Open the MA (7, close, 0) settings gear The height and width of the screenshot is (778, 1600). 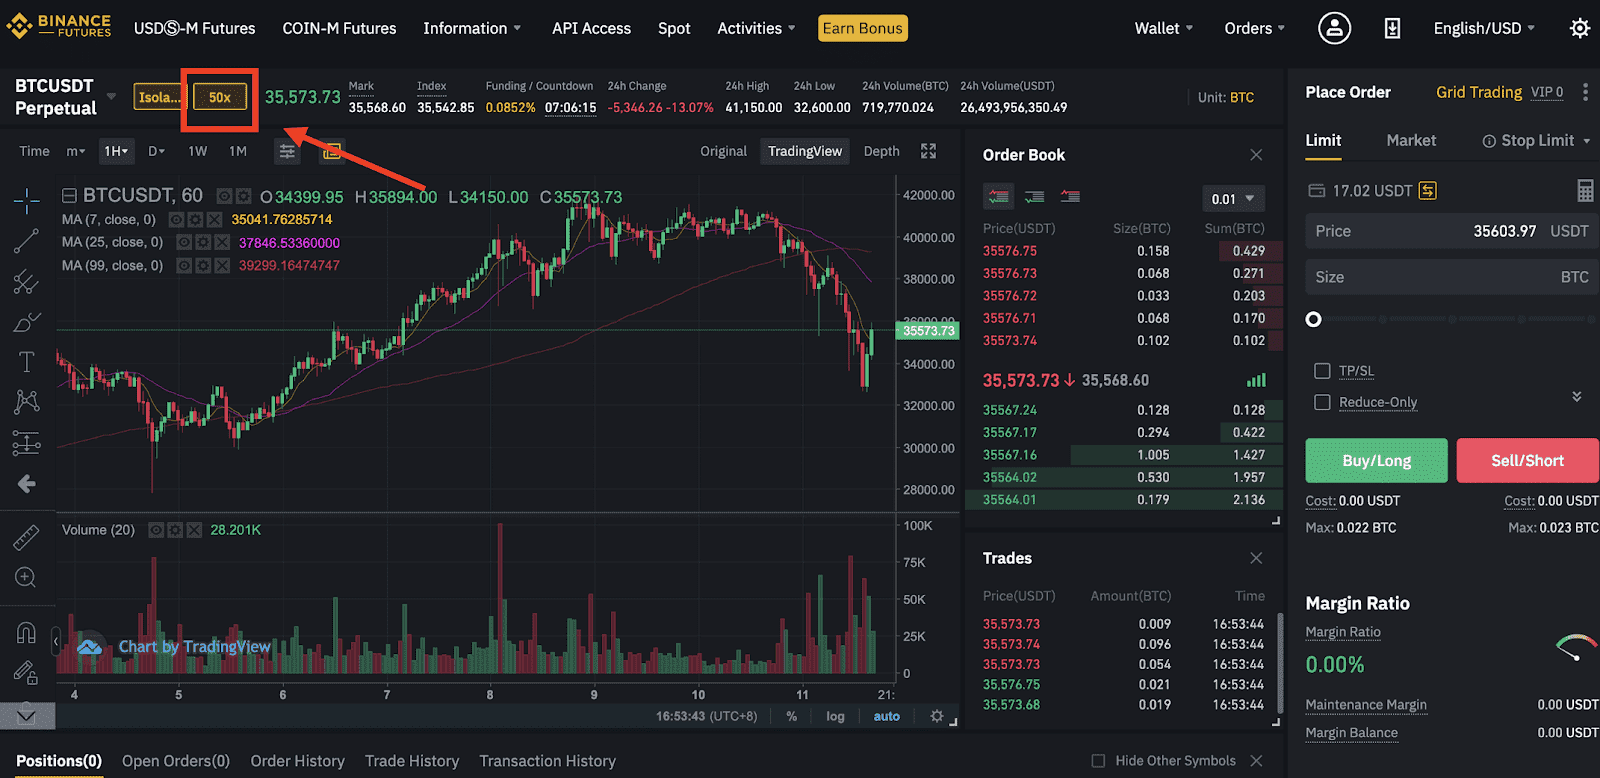[195, 219]
